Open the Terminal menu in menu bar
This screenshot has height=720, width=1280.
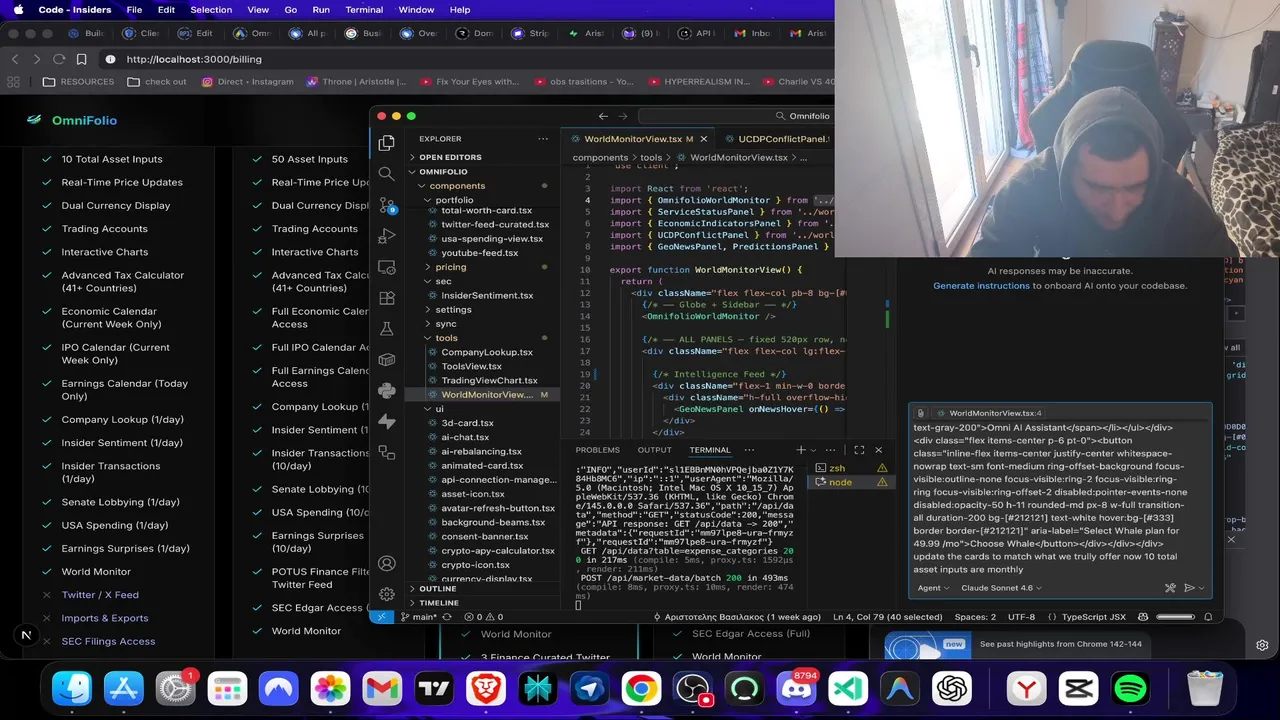coord(364,10)
